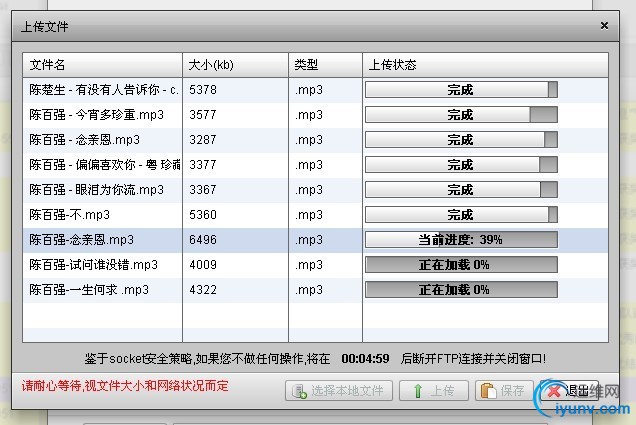
Task: Click the red X icon on 退出
Action: pyautogui.click(x=554, y=391)
